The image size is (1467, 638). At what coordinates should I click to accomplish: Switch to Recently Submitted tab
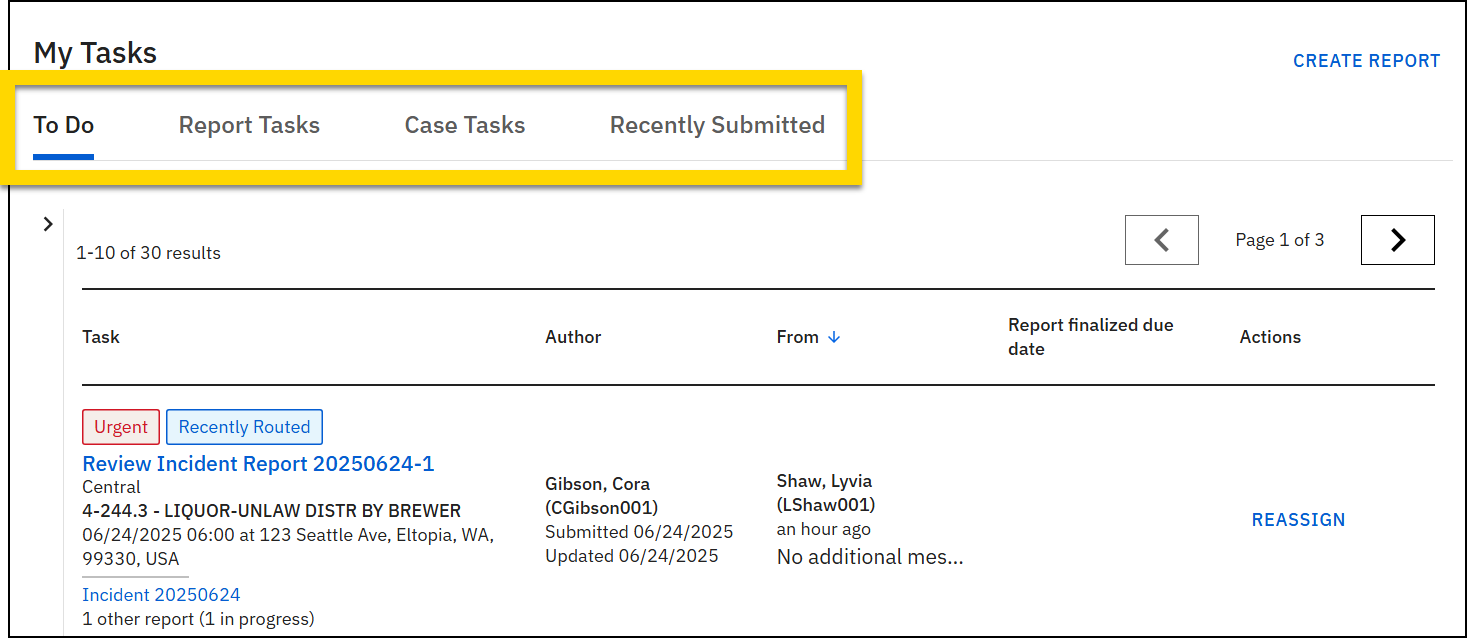click(x=717, y=125)
